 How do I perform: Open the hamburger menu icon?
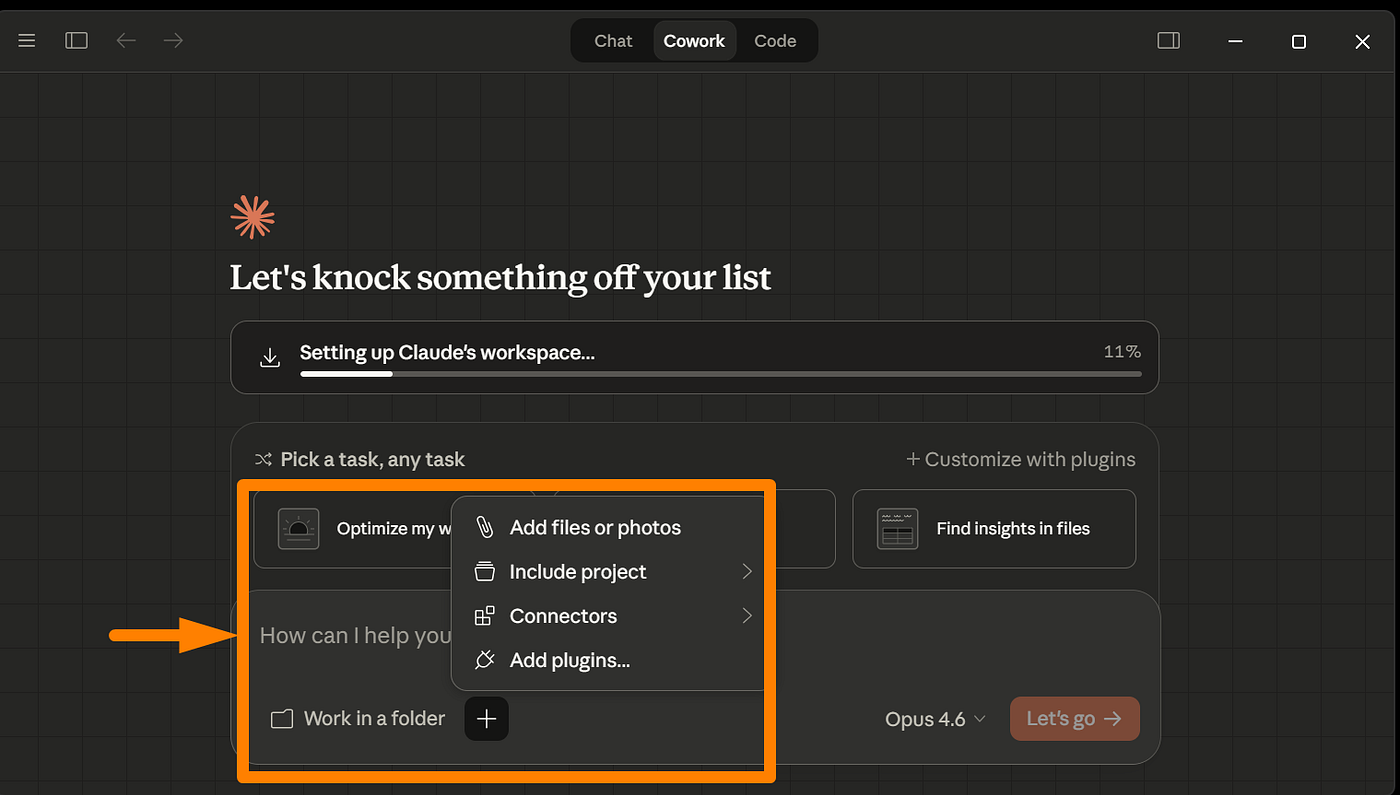point(27,41)
